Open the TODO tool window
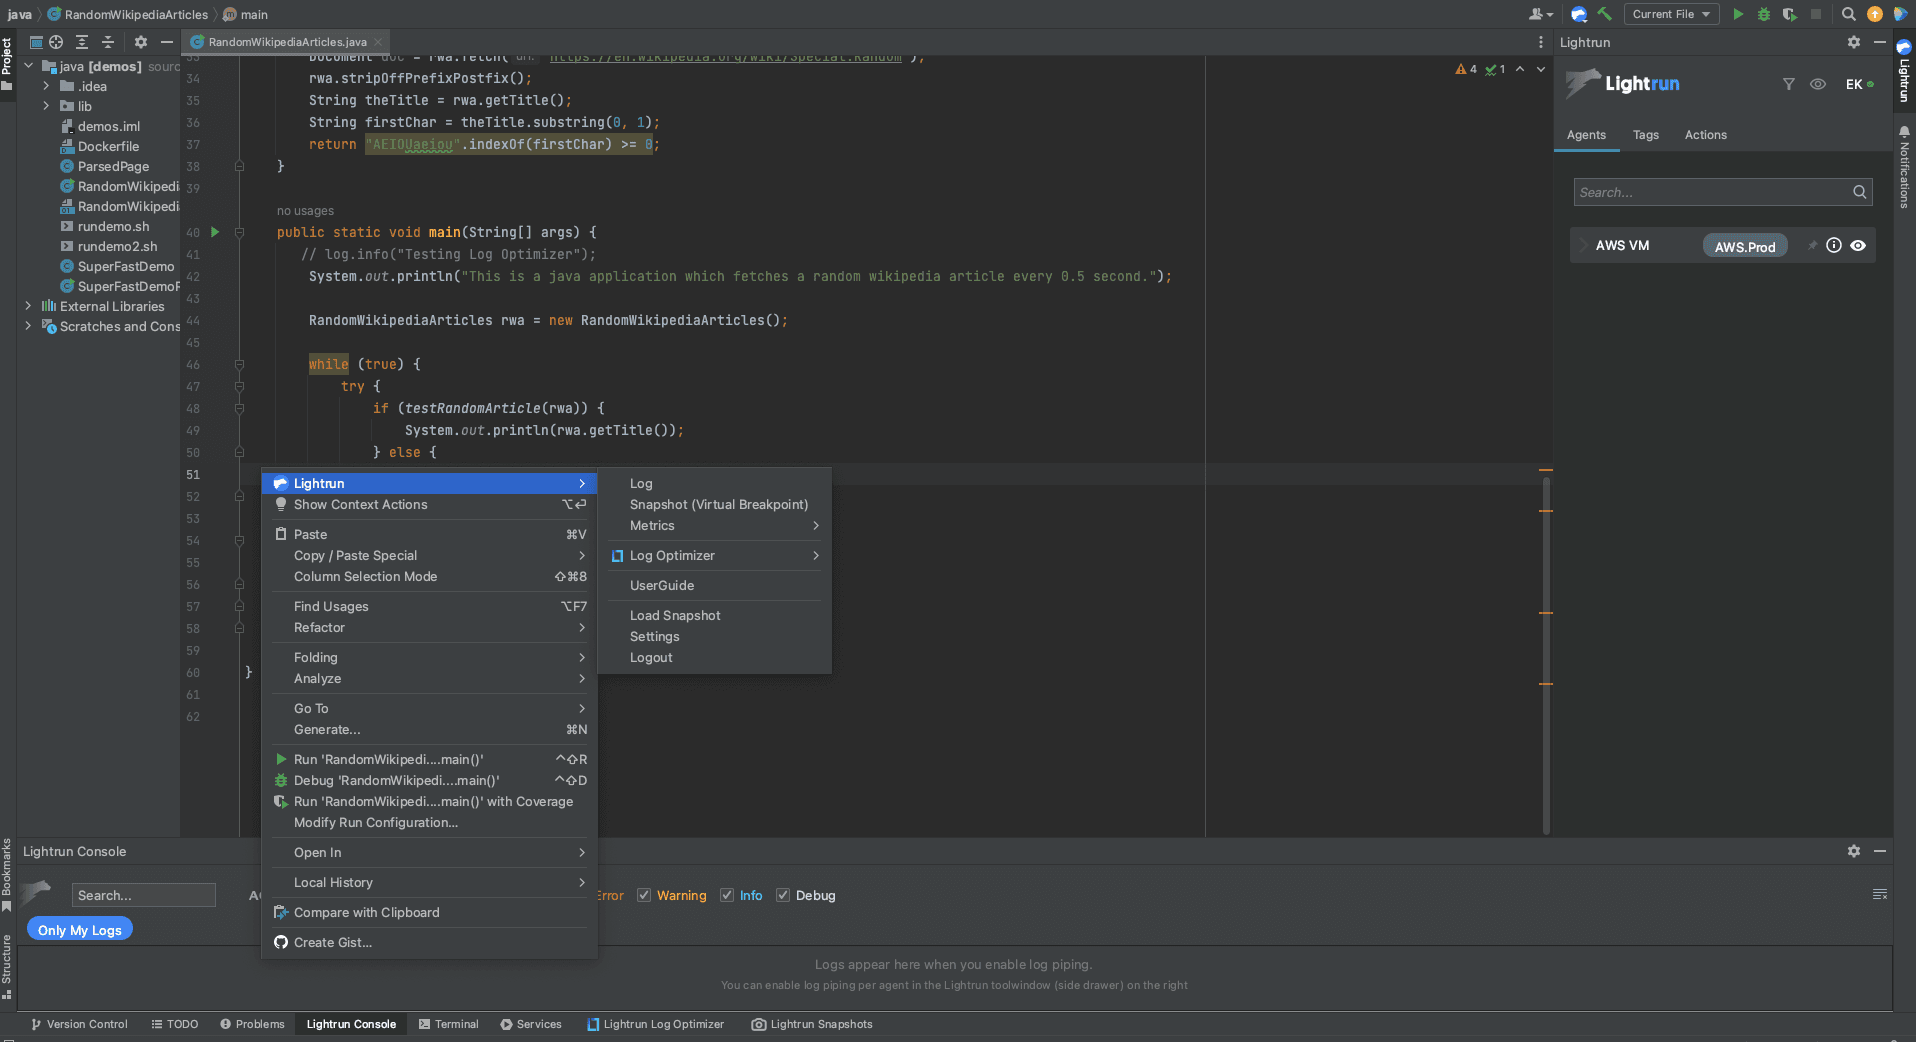Image resolution: width=1916 pixels, height=1042 pixels. 175,1024
